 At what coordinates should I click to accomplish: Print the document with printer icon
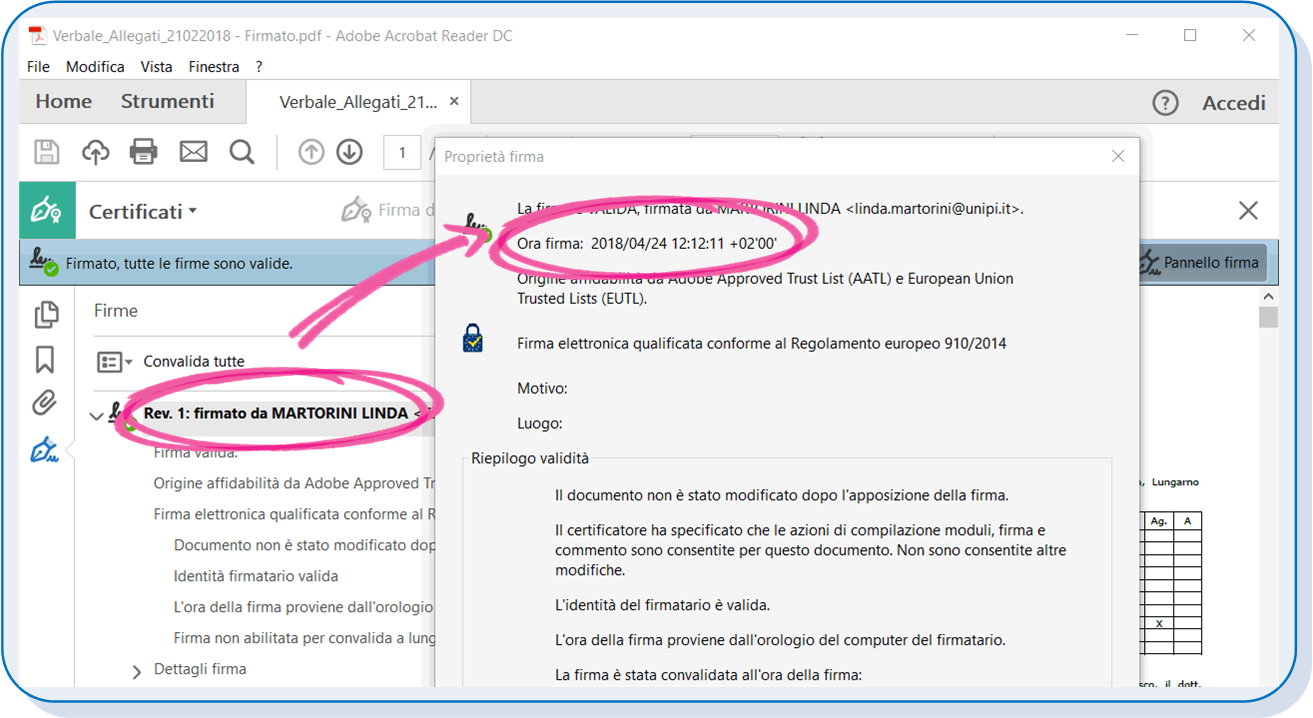coord(144,152)
